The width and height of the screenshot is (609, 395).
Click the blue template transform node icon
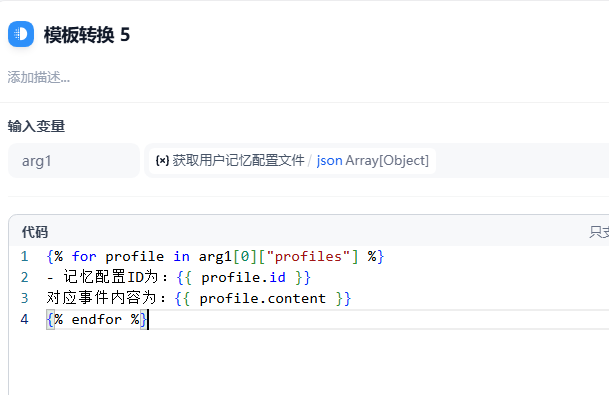(x=21, y=34)
